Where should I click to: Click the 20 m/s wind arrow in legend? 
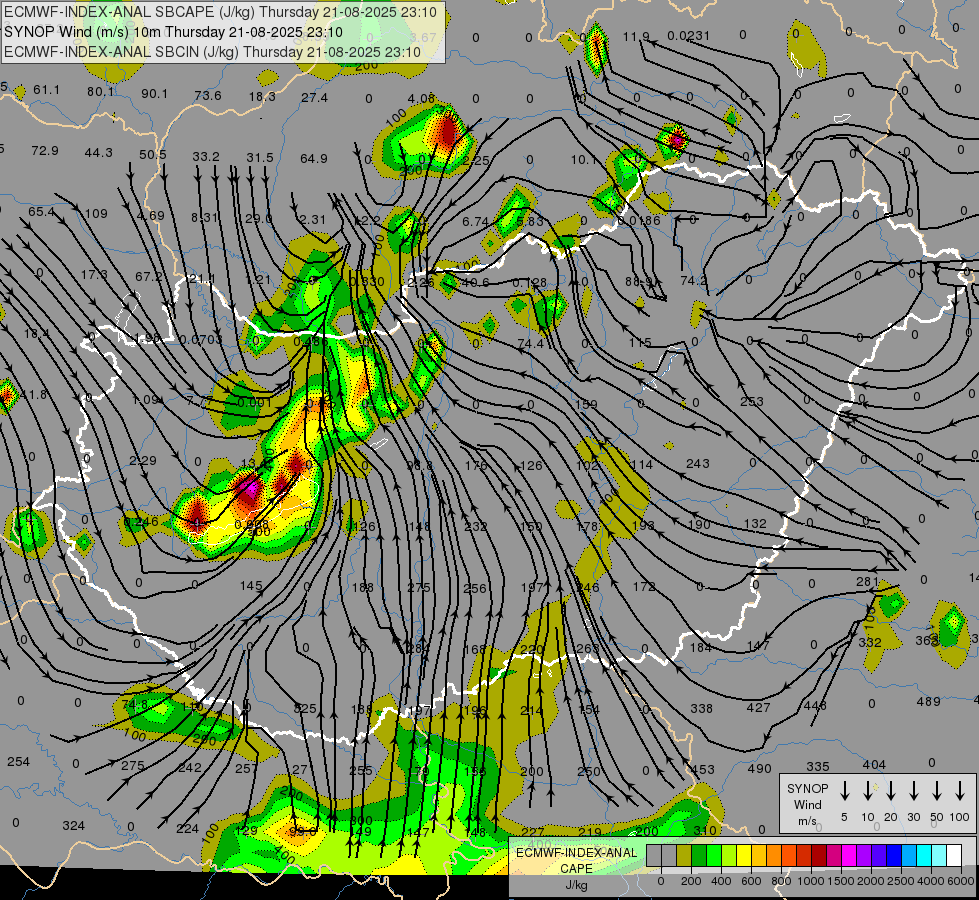click(x=891, y=791)
